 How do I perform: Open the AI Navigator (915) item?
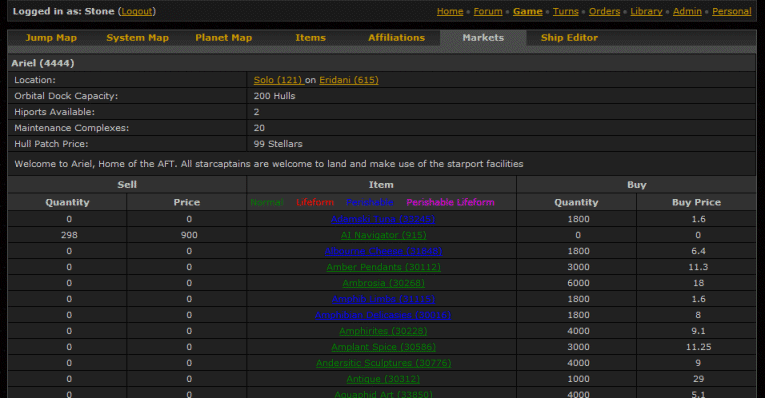(383, 235)
